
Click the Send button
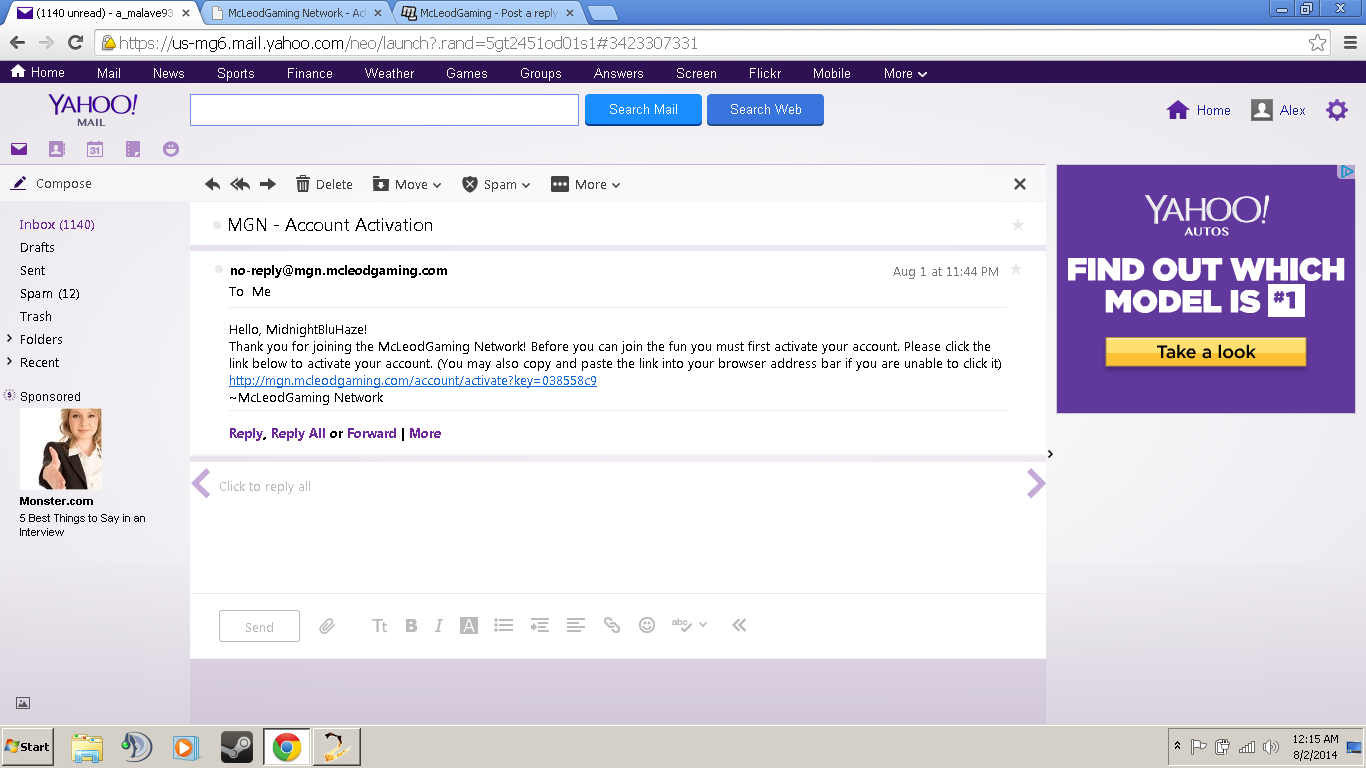pos(259,626)
